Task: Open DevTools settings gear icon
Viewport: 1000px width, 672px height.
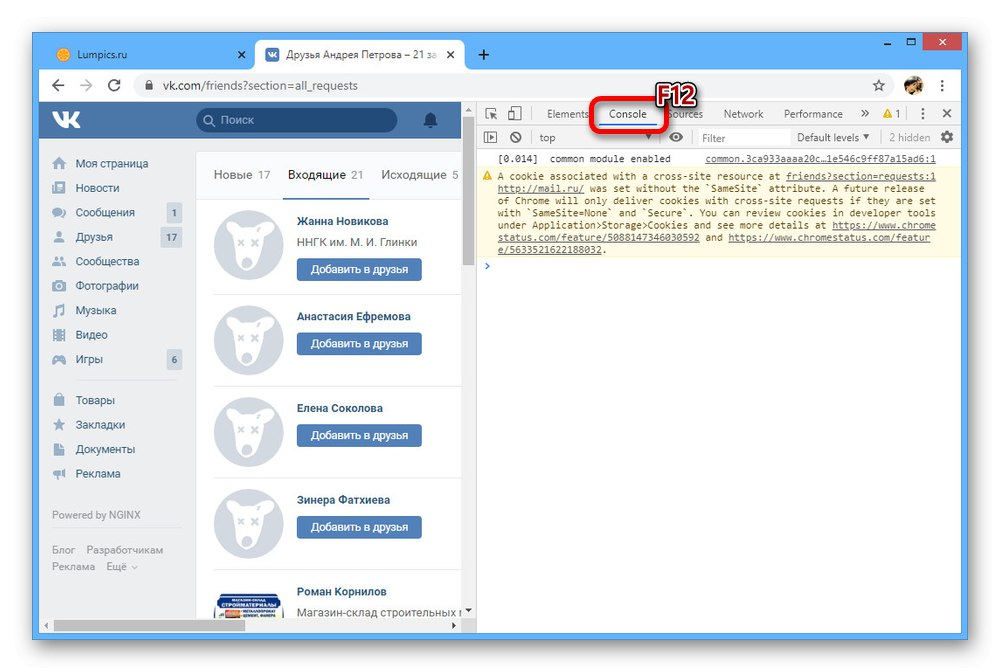Action: click(946, 137)
